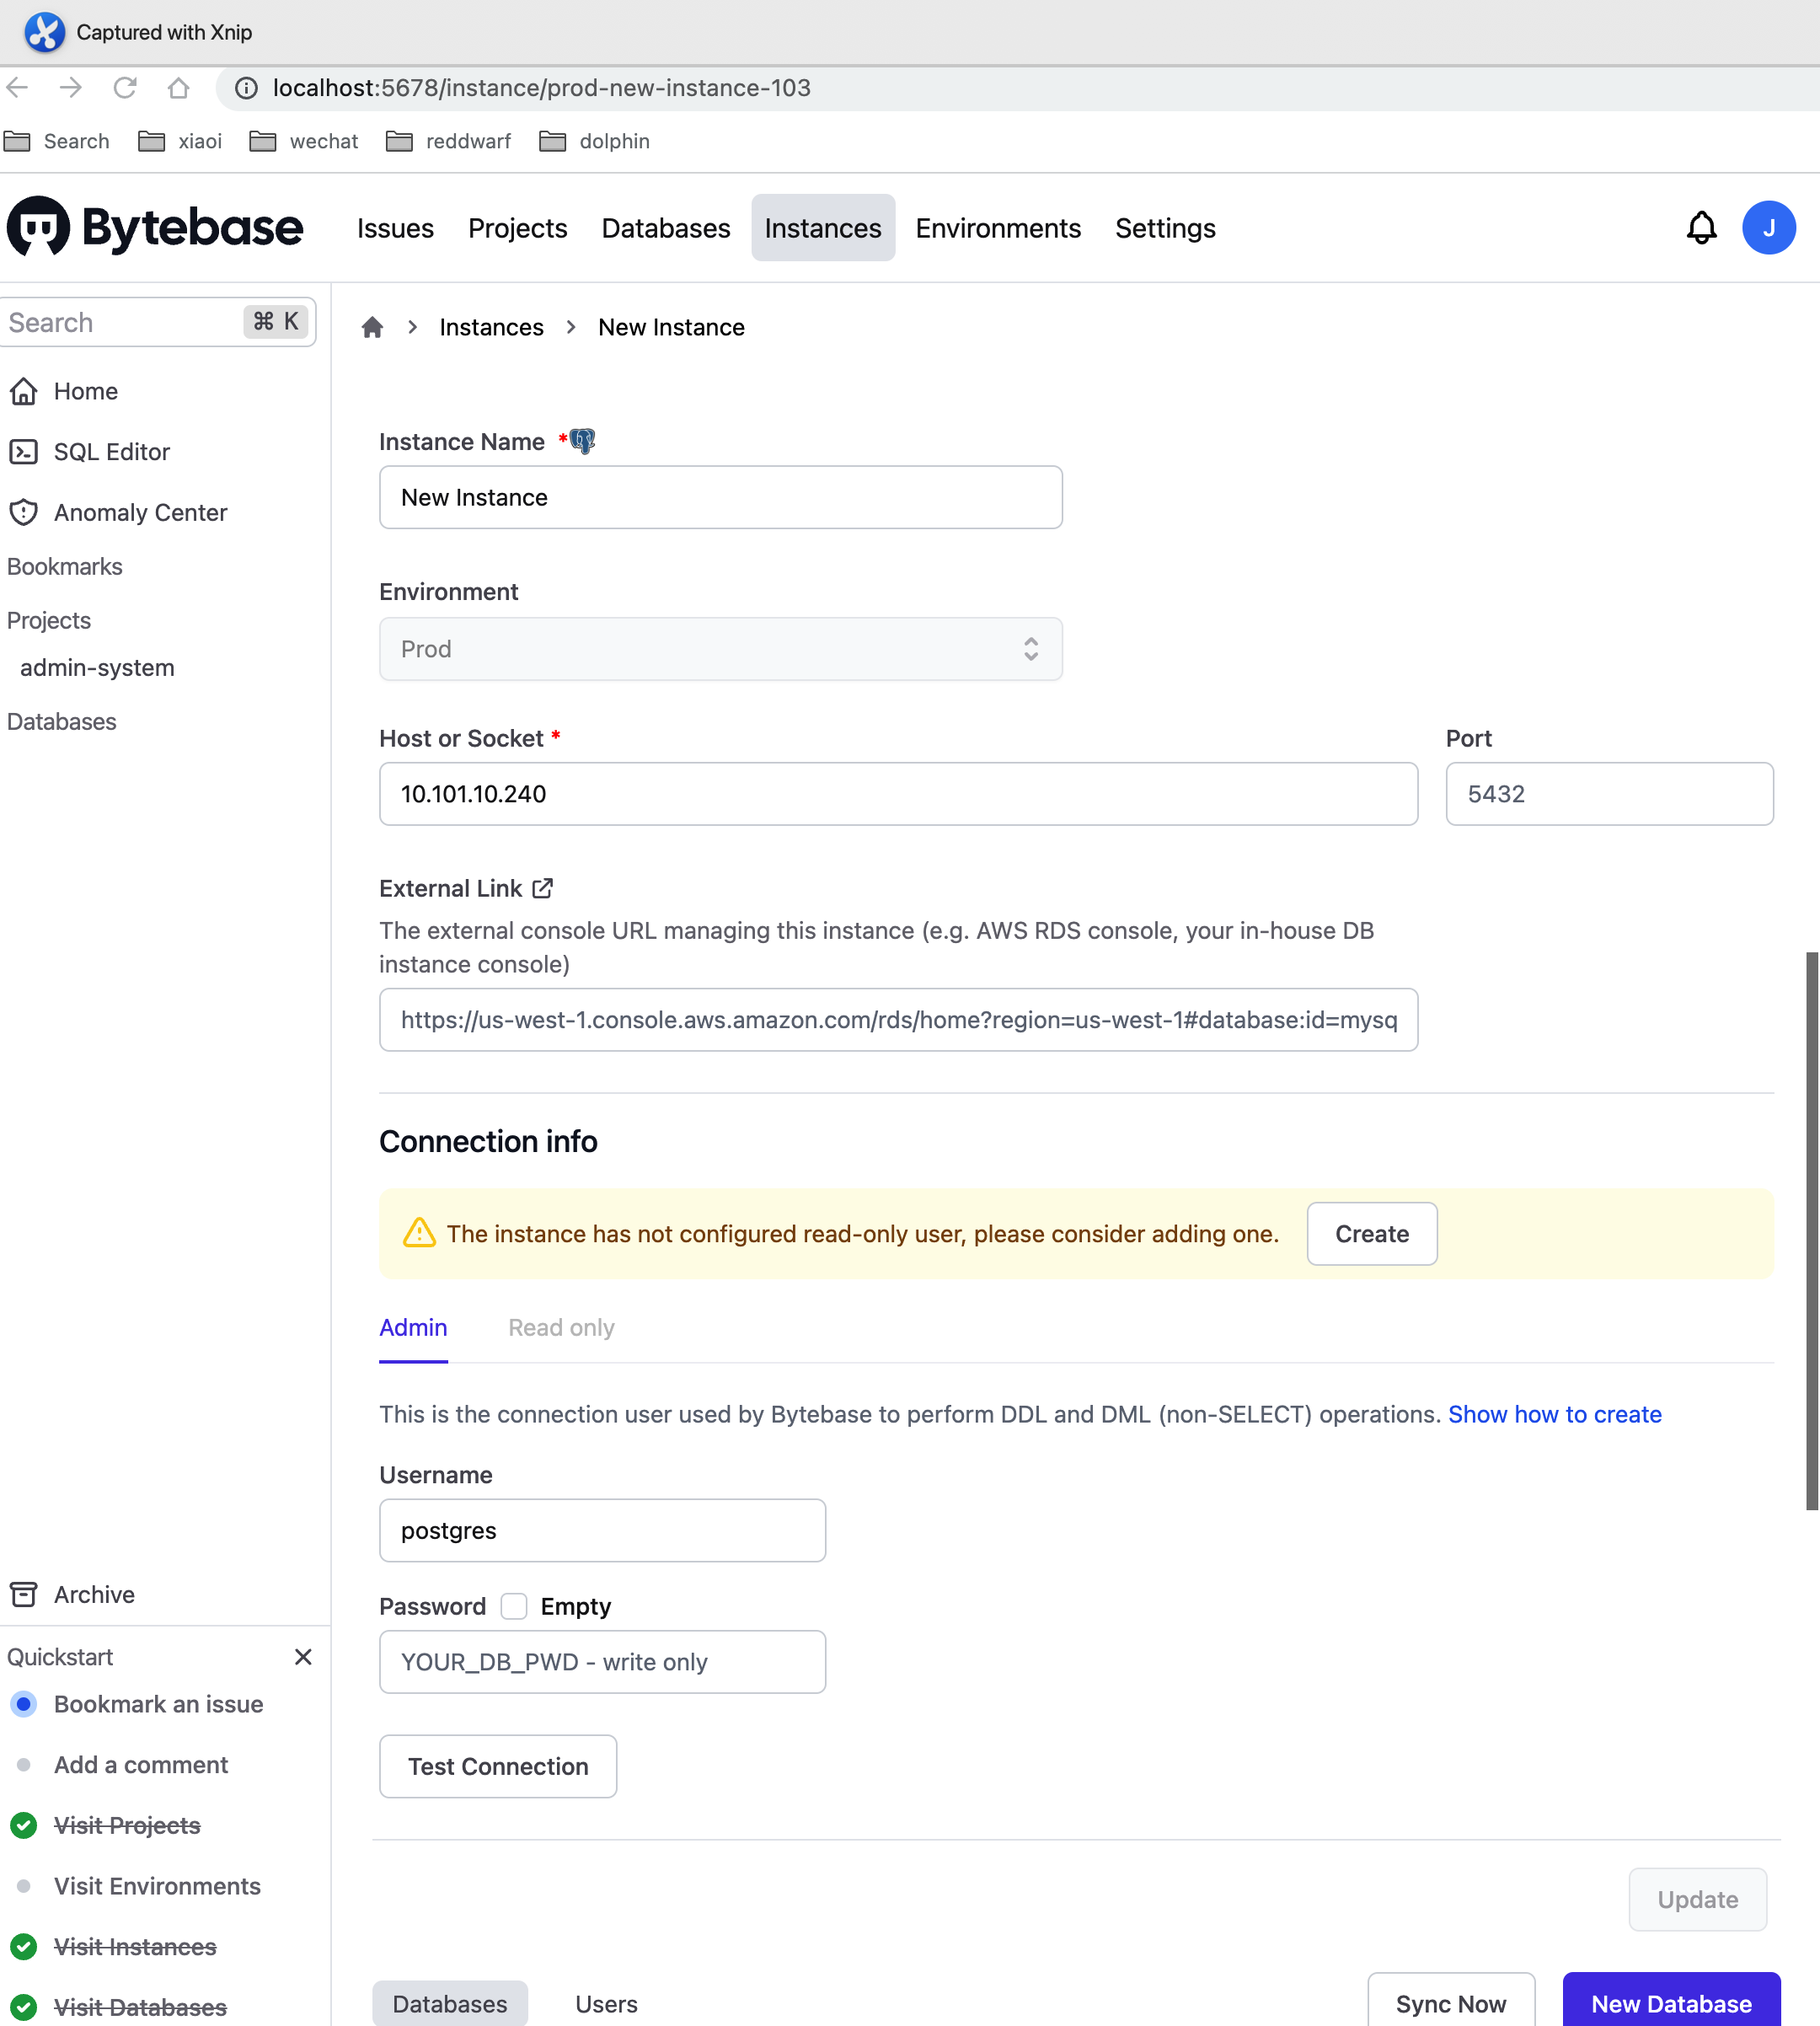Image resolution: width=1820 pixels, height=2026 pixels.
Task: Enable the Empty password checkbox
Action: point(513,1606)
